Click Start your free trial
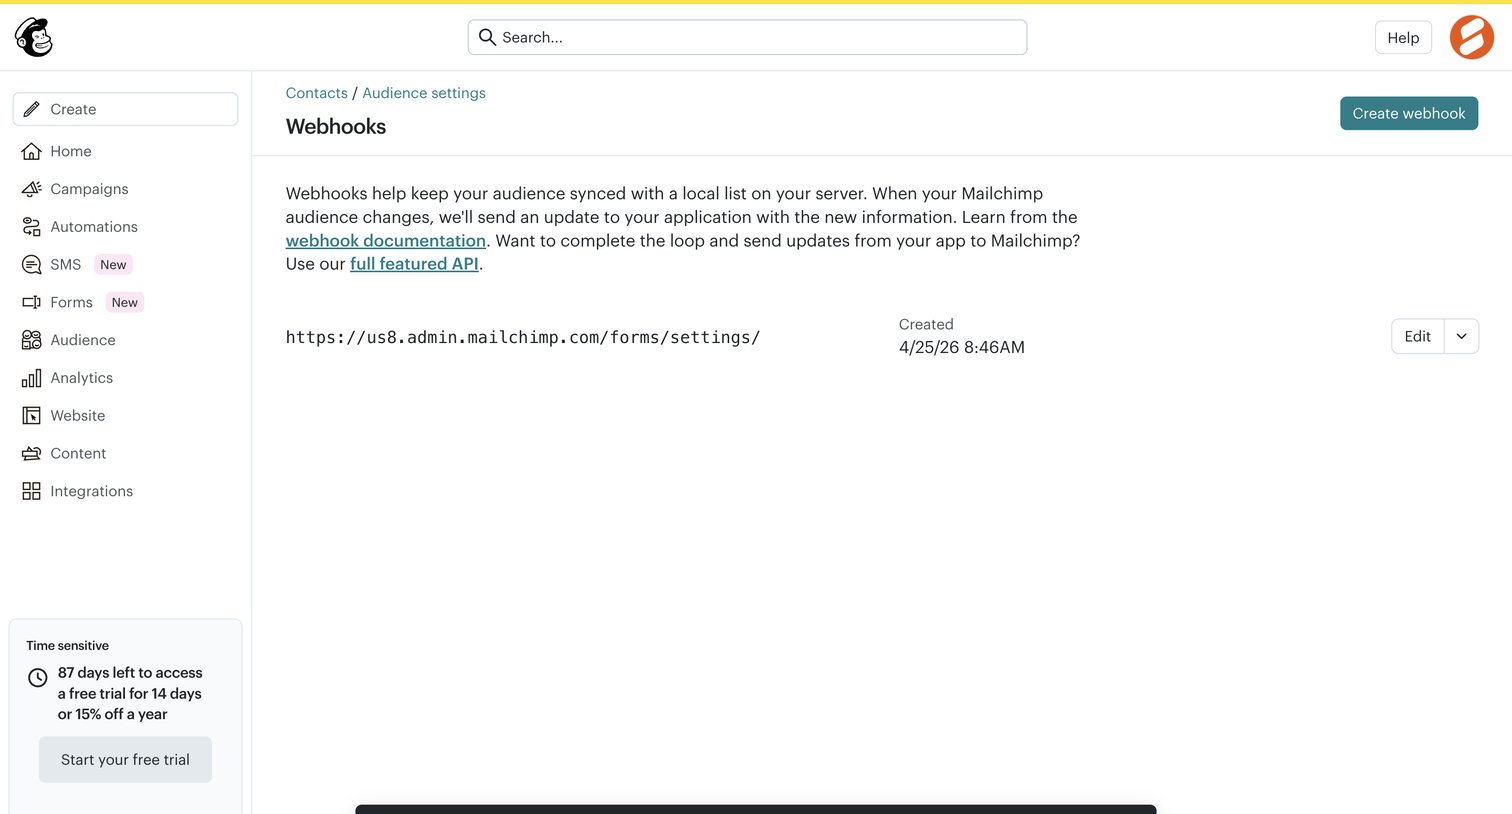1512x814 pixels. (125, 759)
